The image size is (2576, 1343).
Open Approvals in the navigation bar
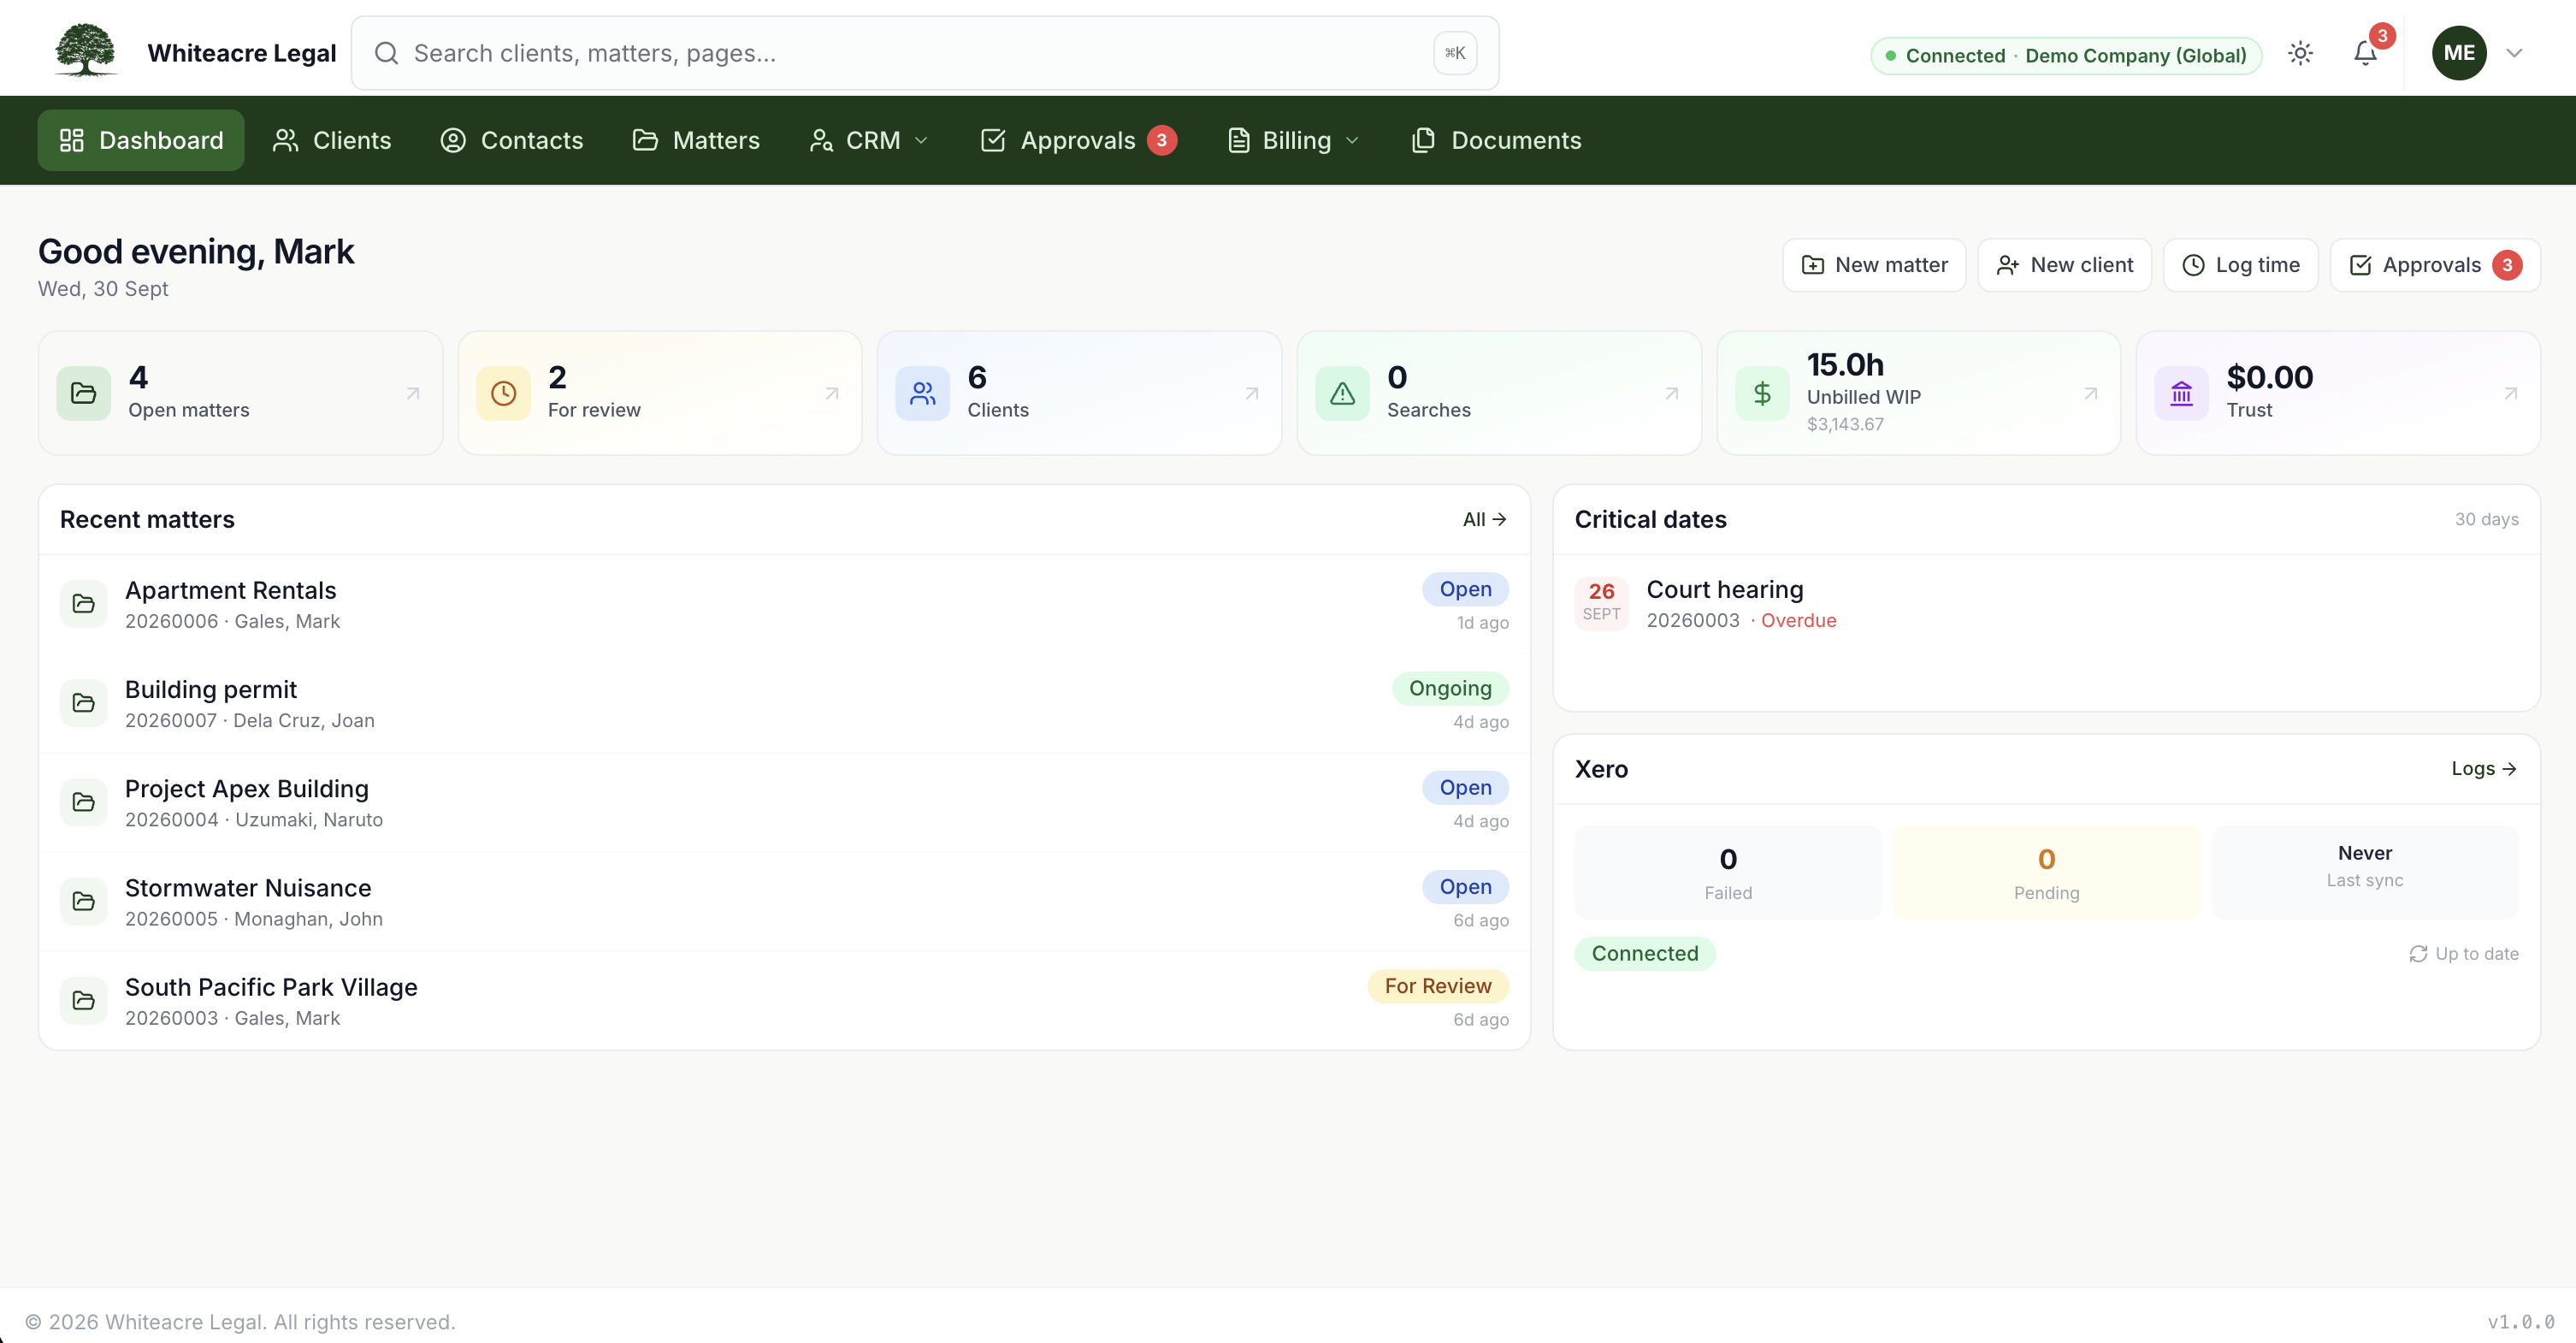tap(1078, 140)
